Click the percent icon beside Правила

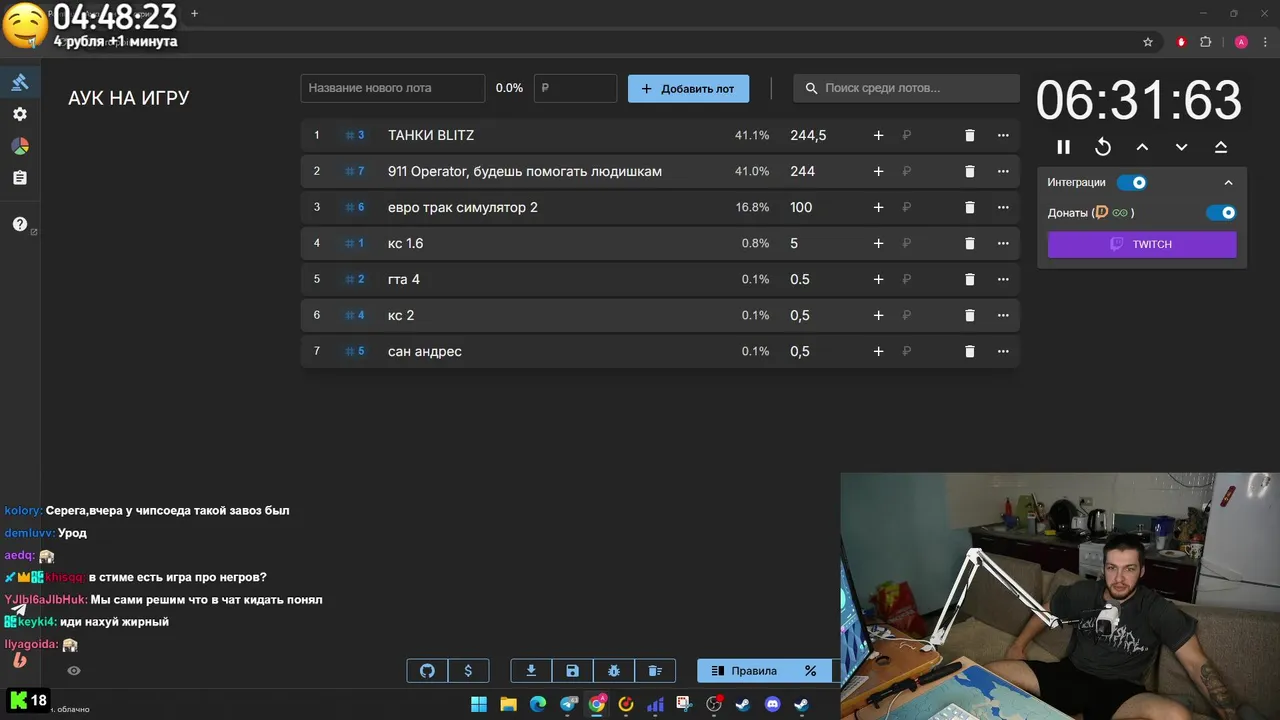(x=811, y=671)
